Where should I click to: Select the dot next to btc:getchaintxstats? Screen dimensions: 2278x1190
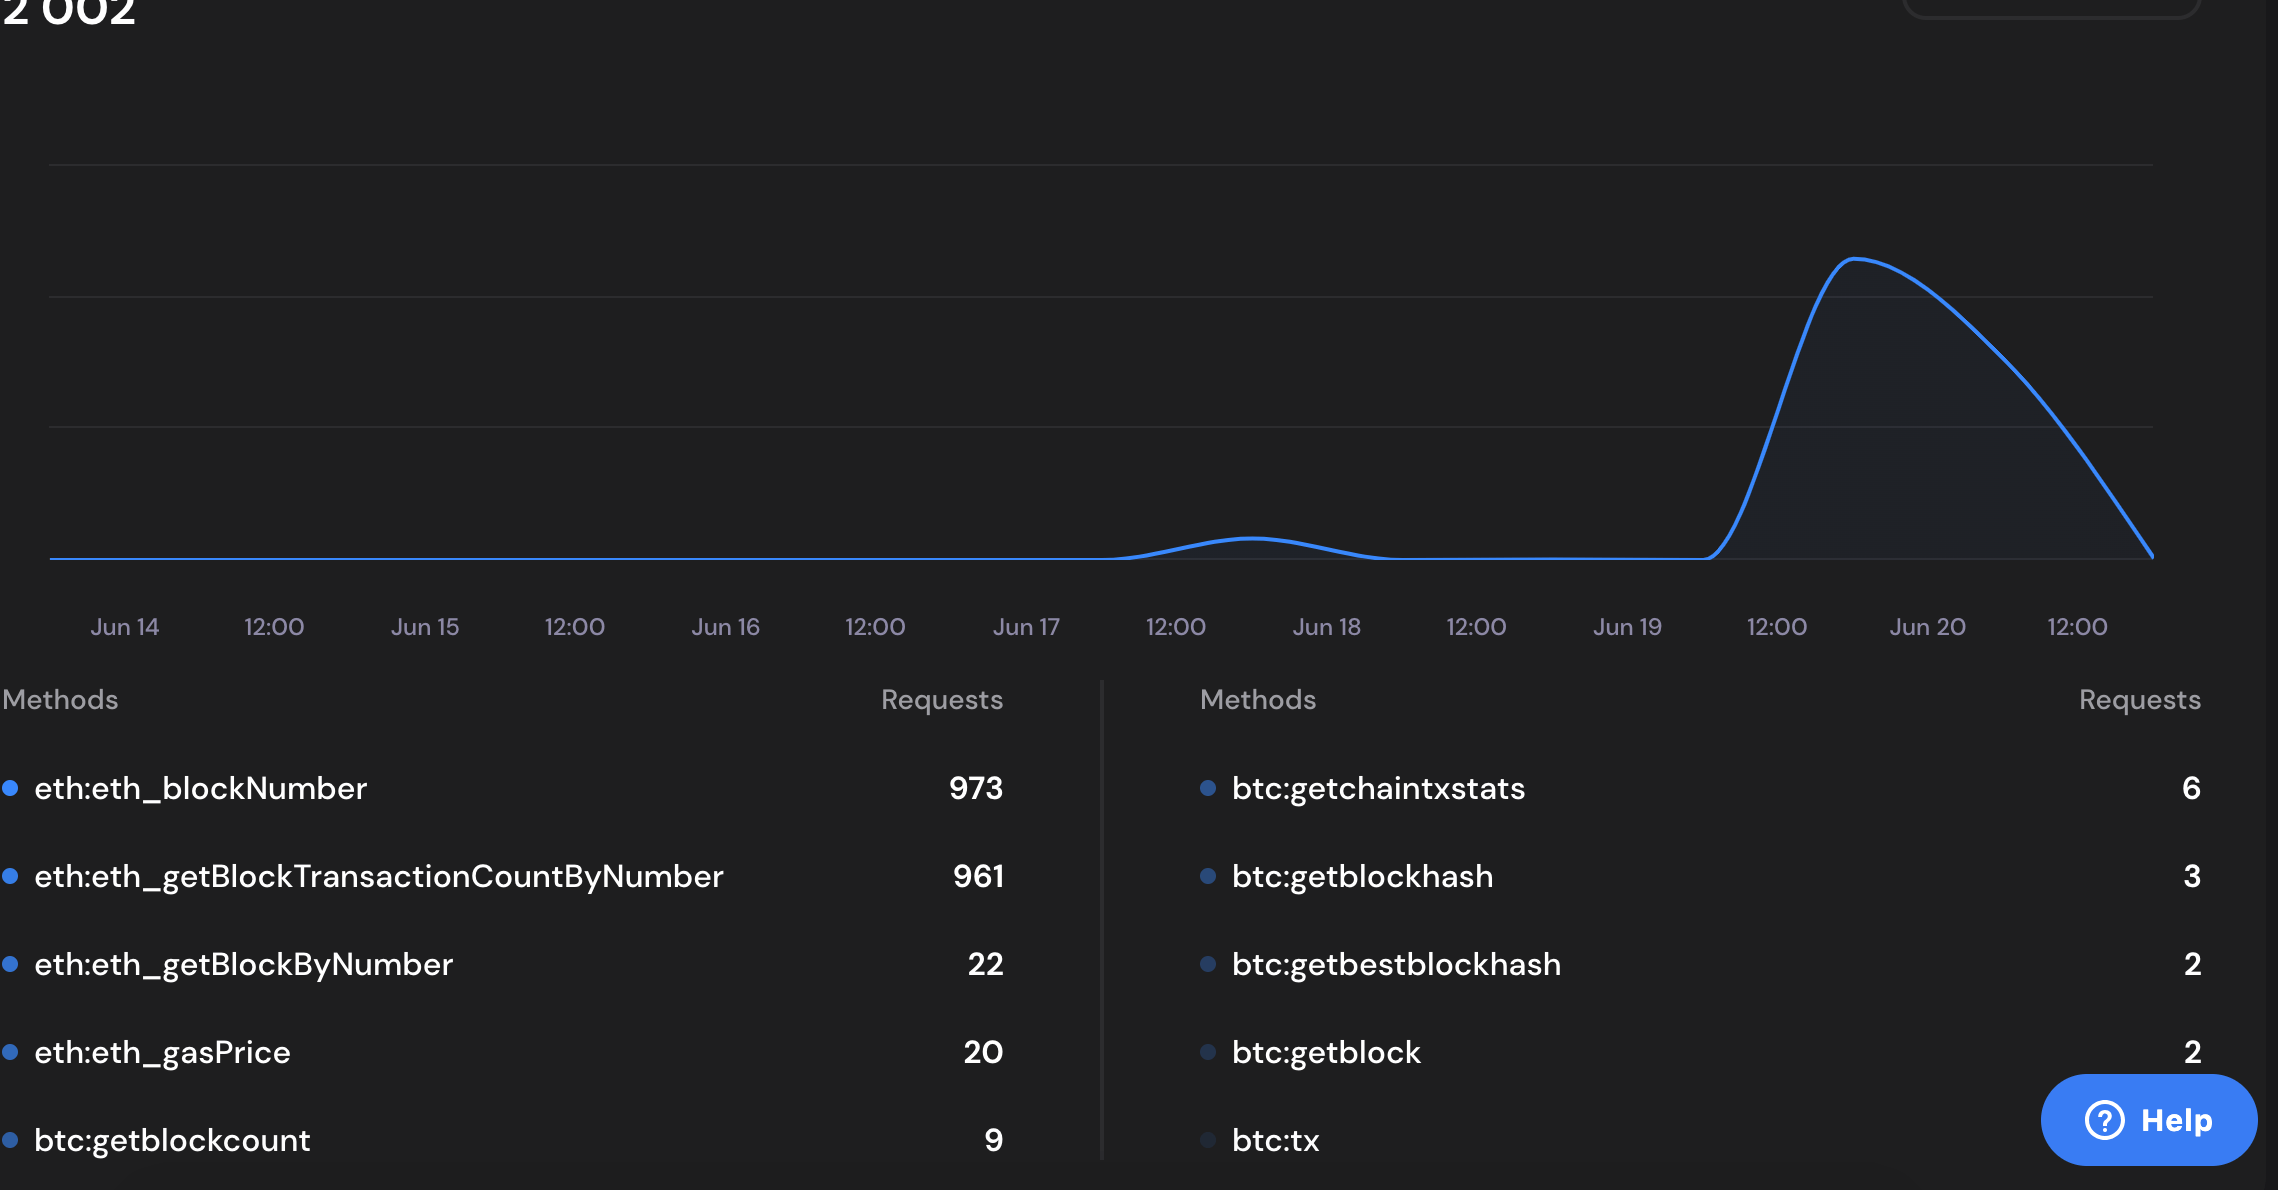[1208, 789]
